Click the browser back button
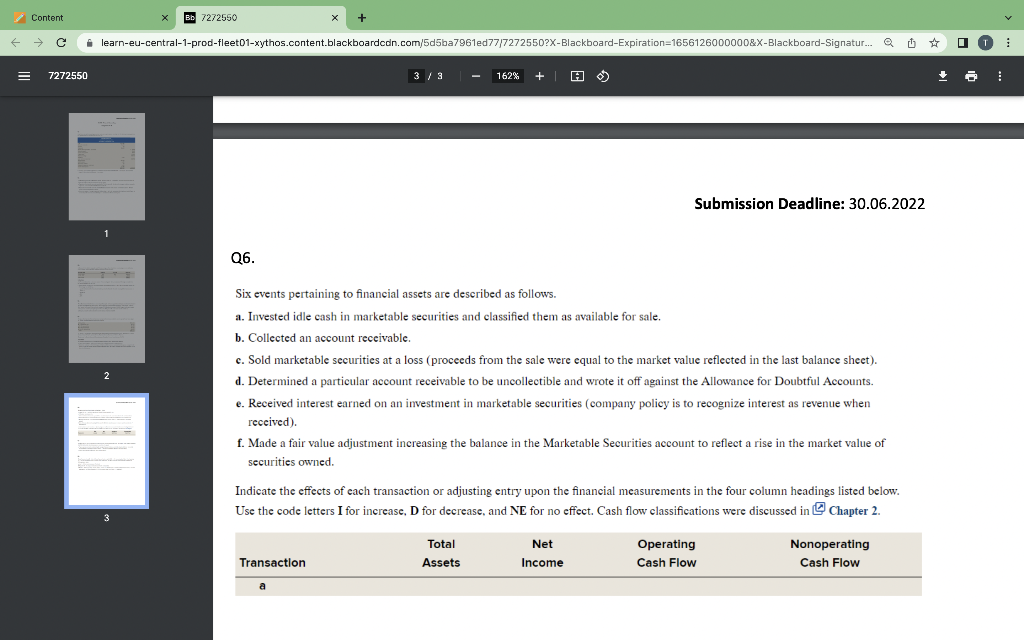The height and width of the screenshot is (640, 1024). 13,44
